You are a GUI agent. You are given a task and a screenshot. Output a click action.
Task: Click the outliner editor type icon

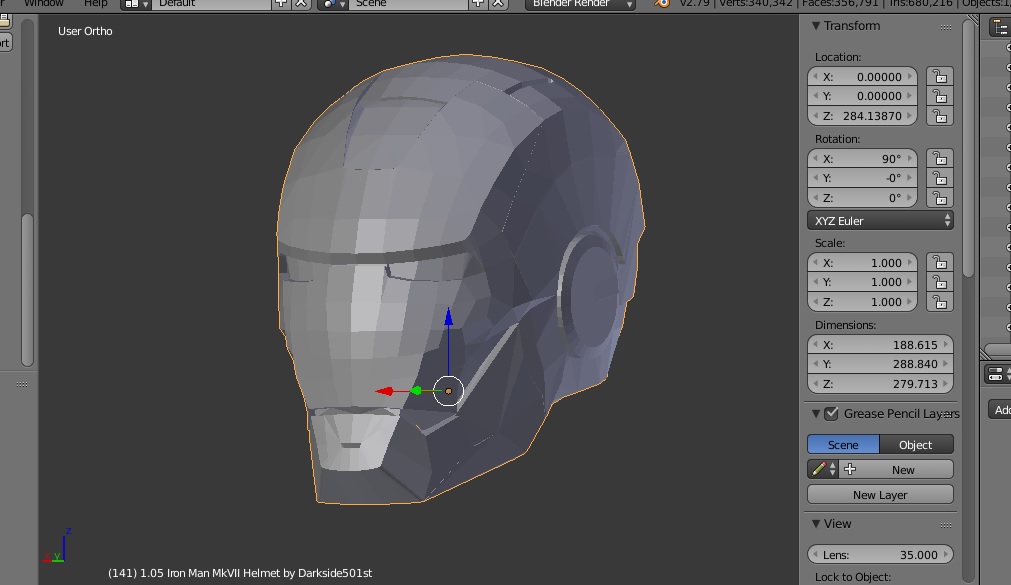click(999, 28)
